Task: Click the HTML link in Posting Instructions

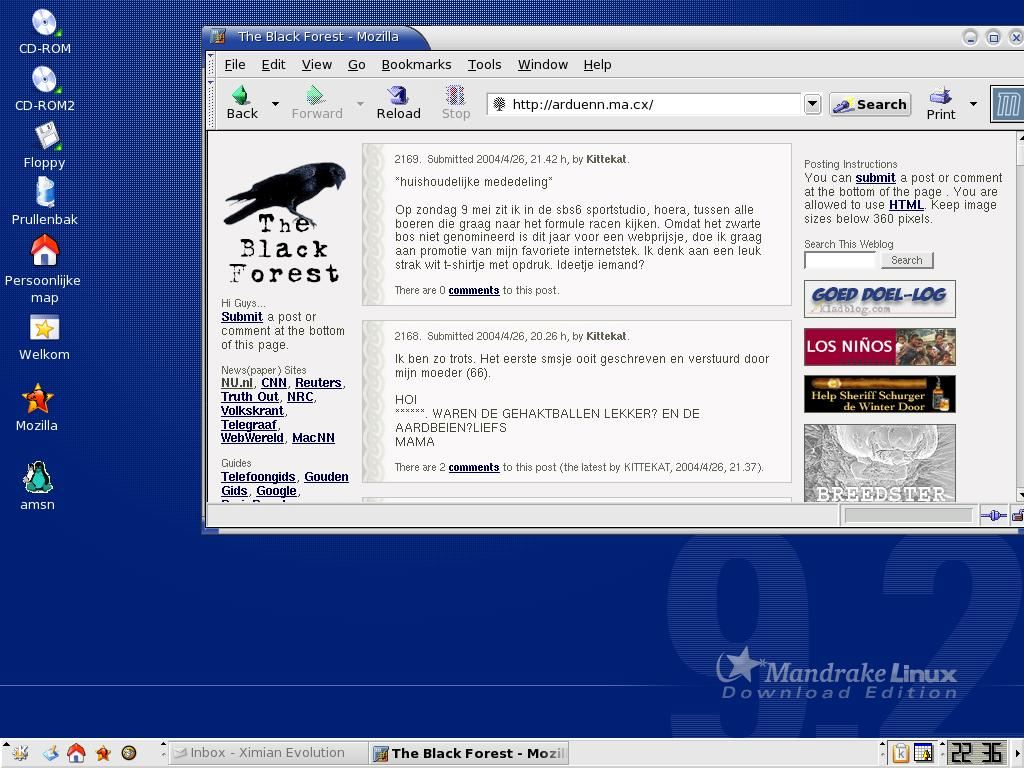Action: click(906, 204)
